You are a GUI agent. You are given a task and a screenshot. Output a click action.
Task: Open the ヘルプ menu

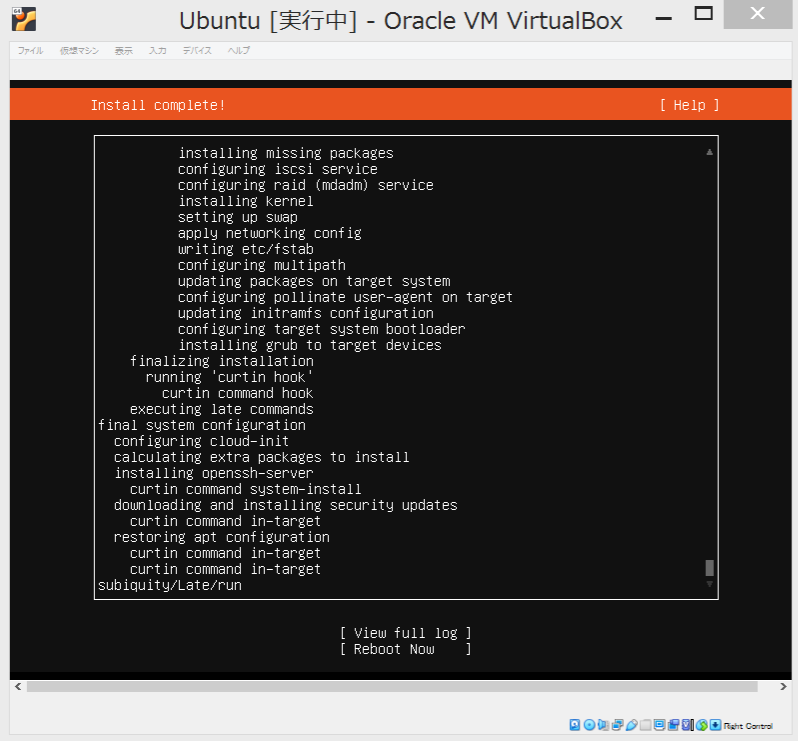pyautogui.click(x=239, y=50)
